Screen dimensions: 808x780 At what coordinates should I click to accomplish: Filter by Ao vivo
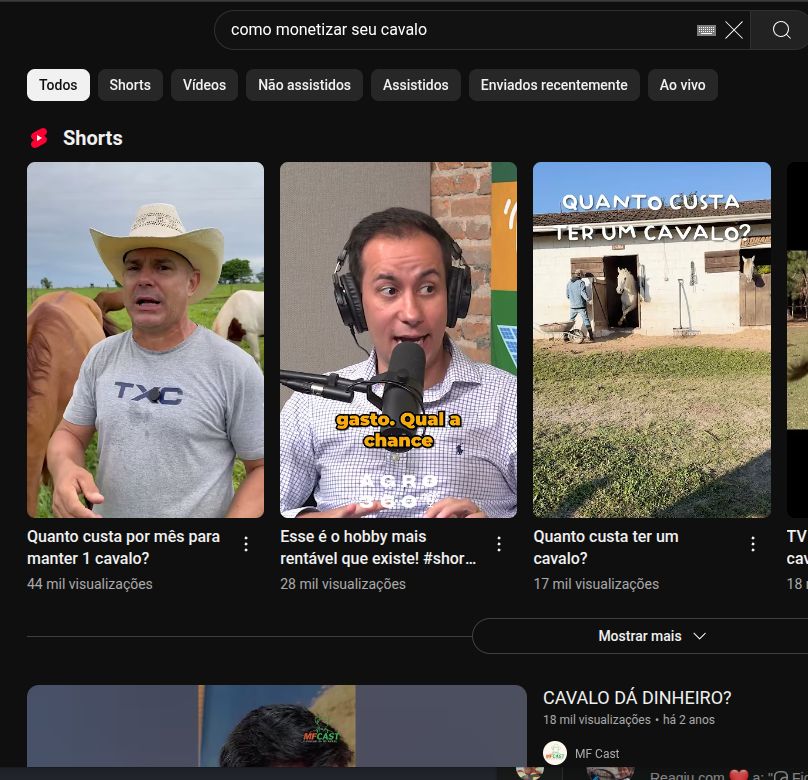[682, 85]
